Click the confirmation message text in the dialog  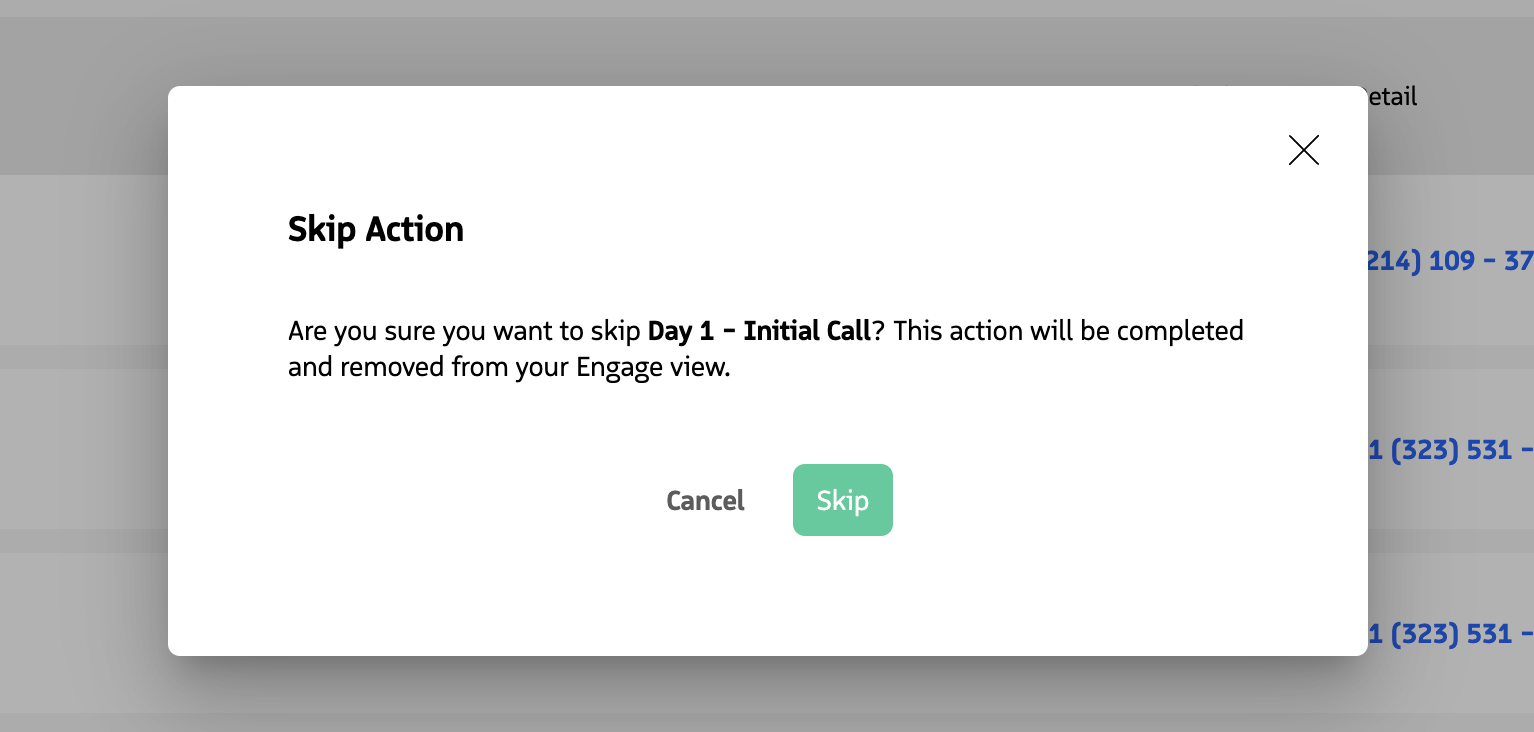click(765, 348)
